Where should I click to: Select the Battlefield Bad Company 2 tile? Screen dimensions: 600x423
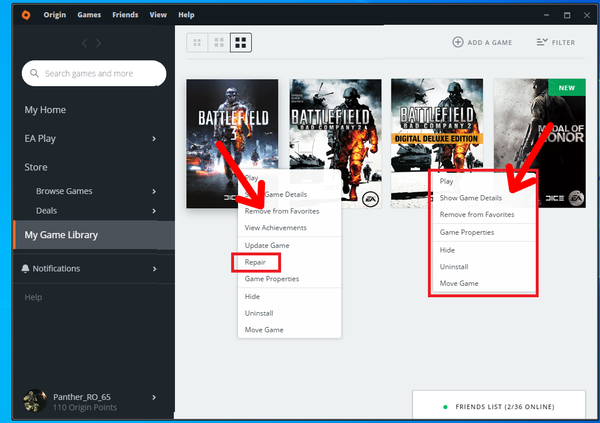(x=336, y=144)
